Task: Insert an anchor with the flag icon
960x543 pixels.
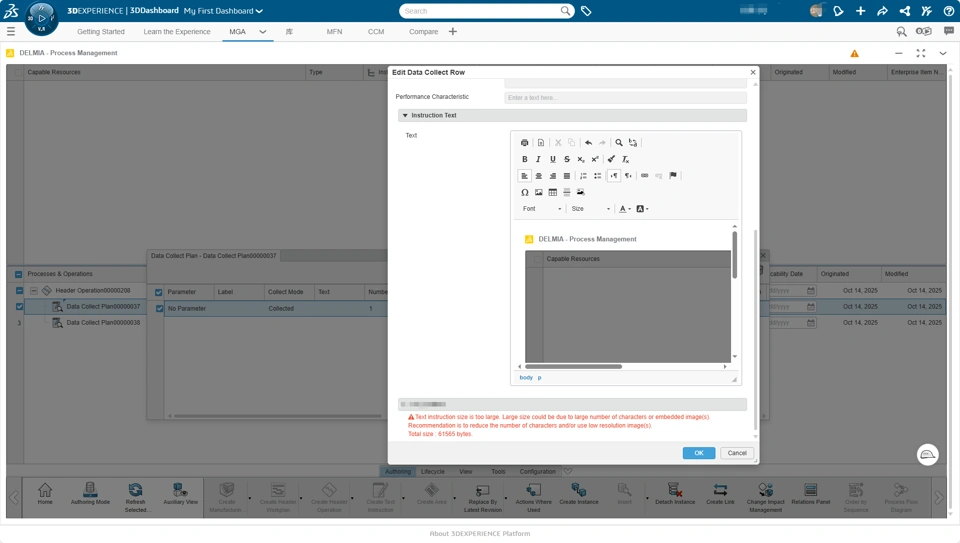Action: click(673, 176)
